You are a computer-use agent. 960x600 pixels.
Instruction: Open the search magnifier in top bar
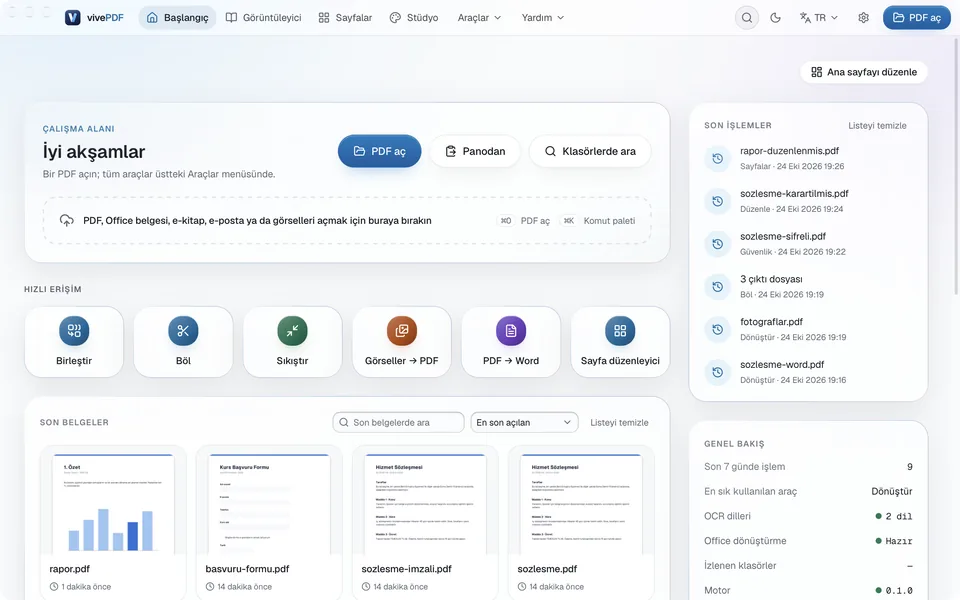tap(747, 18)
